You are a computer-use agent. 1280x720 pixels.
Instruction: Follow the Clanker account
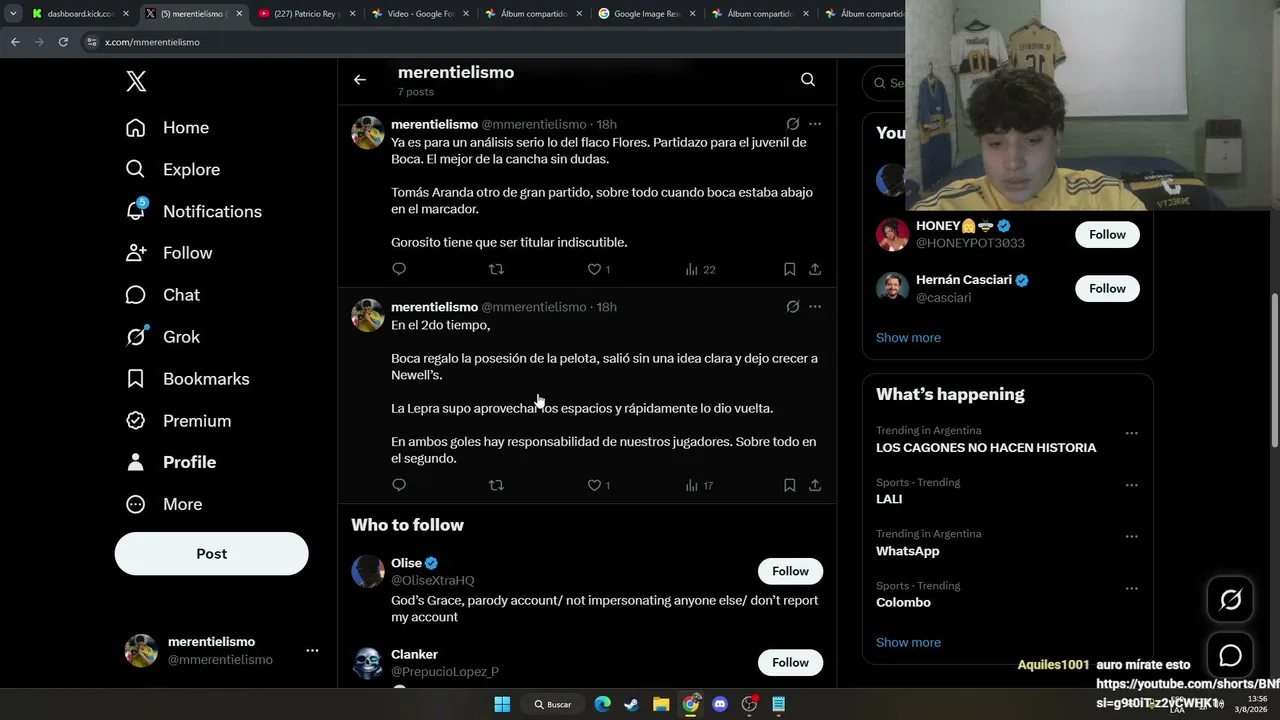790,662
